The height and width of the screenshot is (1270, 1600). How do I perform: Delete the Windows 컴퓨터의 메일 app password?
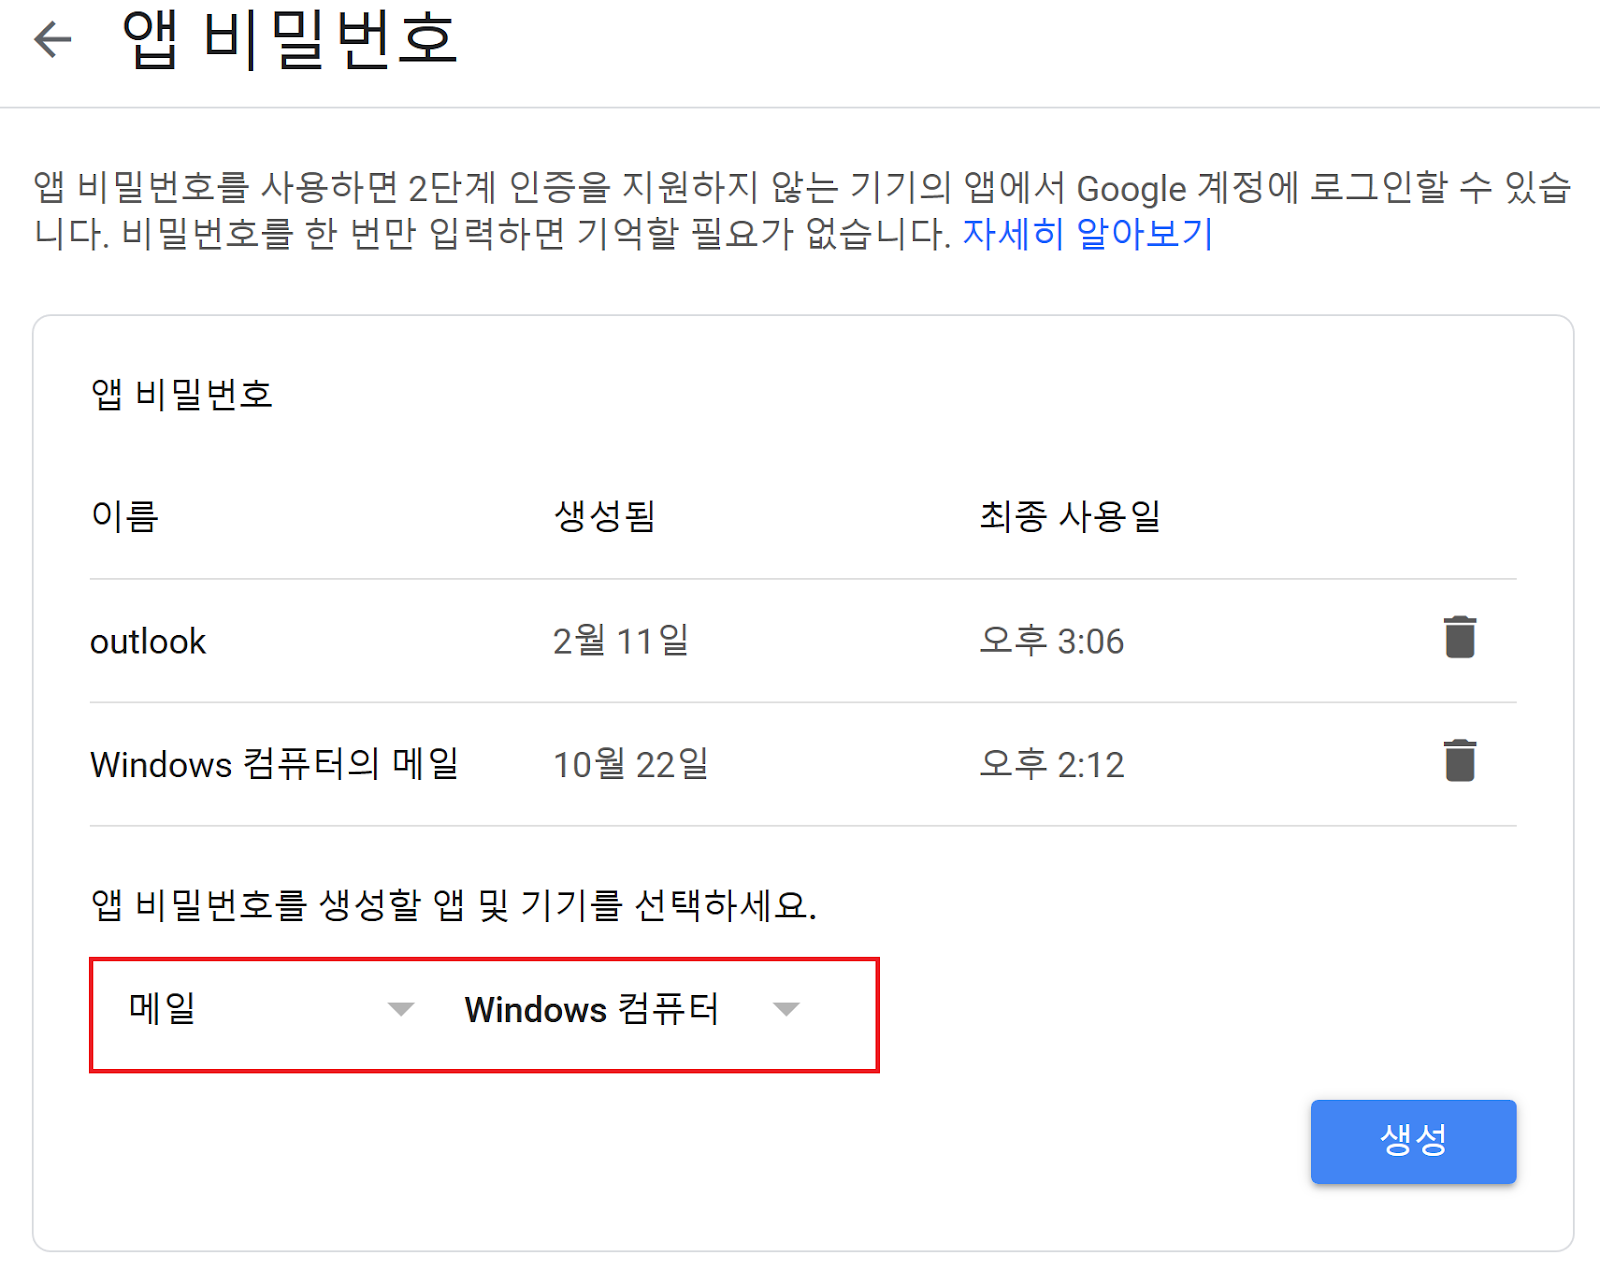pos(1459,761)
